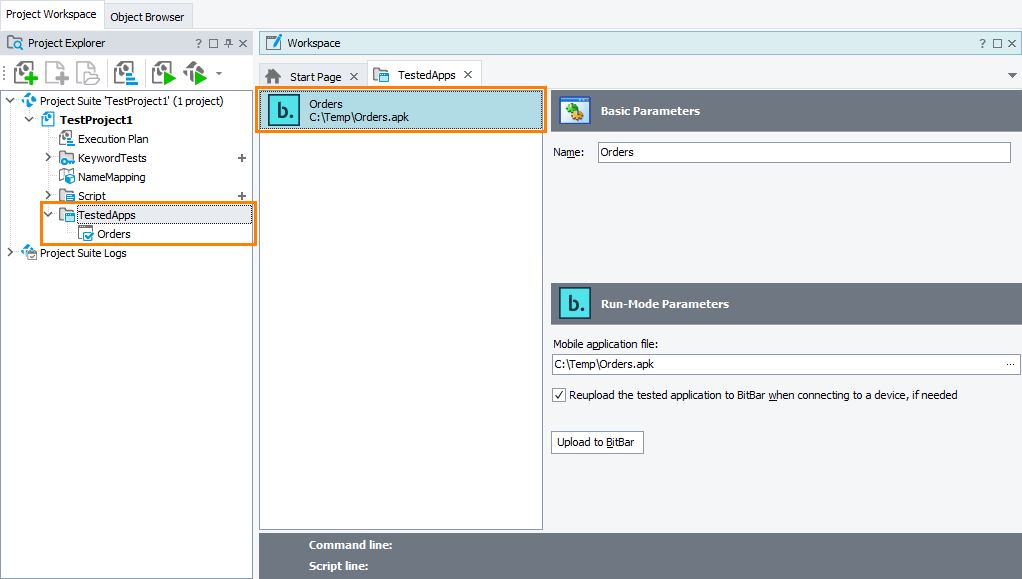Click the Run Project Suite icon

tap(195, 73)
